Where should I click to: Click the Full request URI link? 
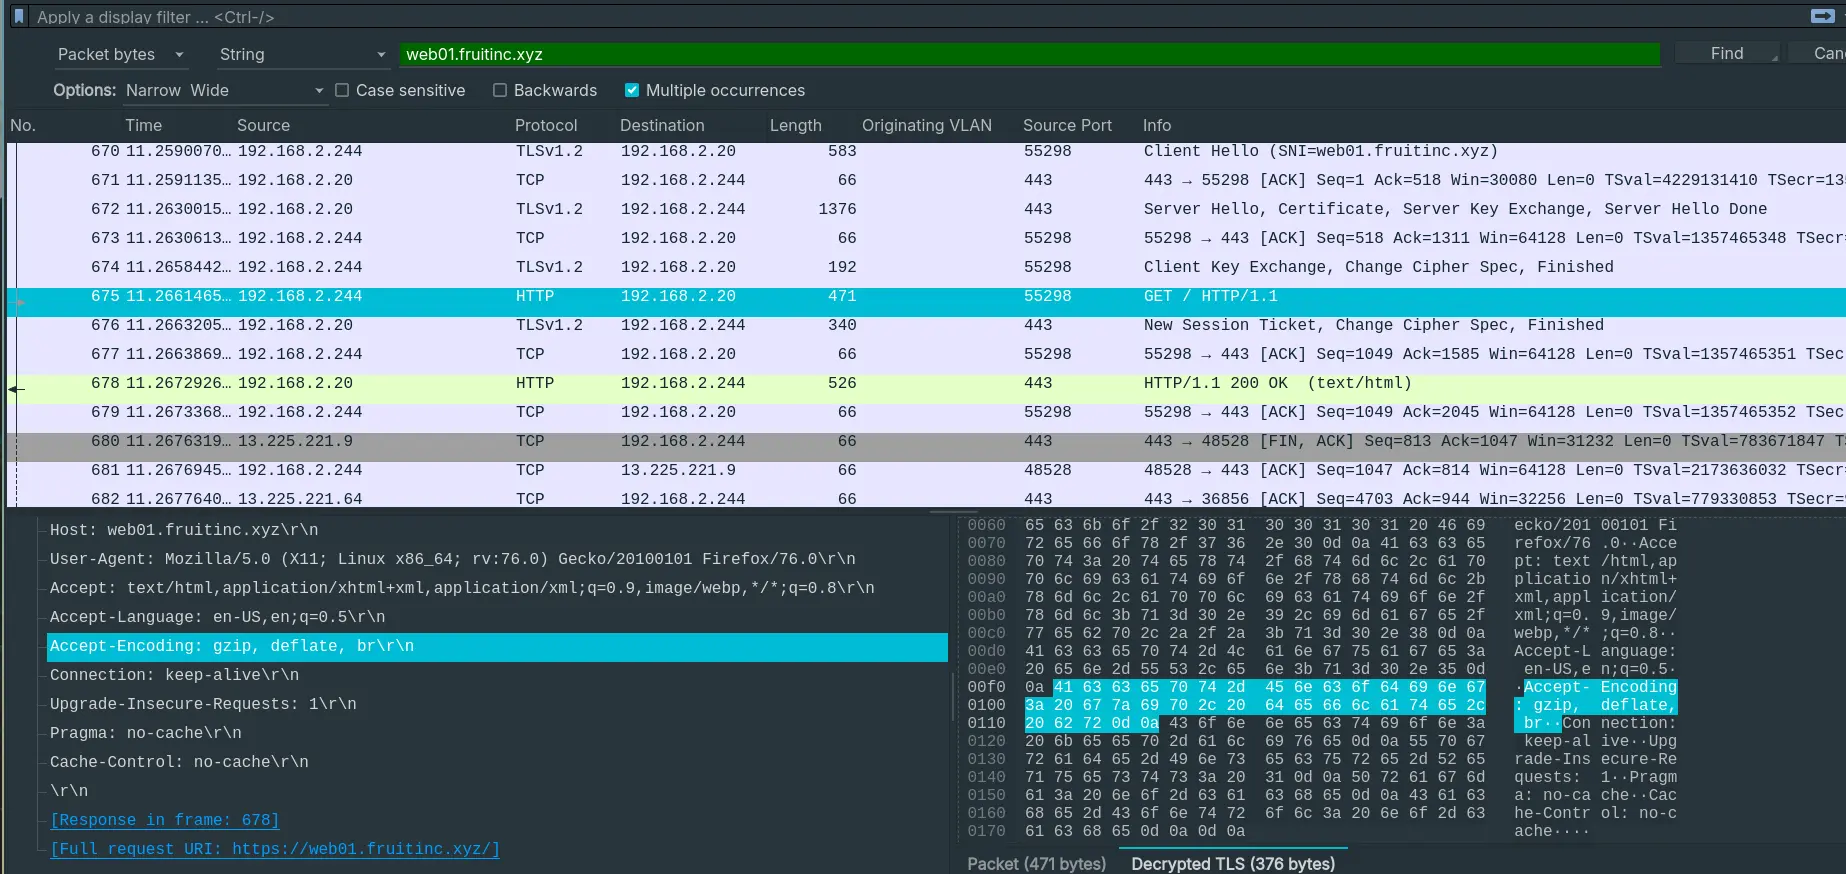275,849
